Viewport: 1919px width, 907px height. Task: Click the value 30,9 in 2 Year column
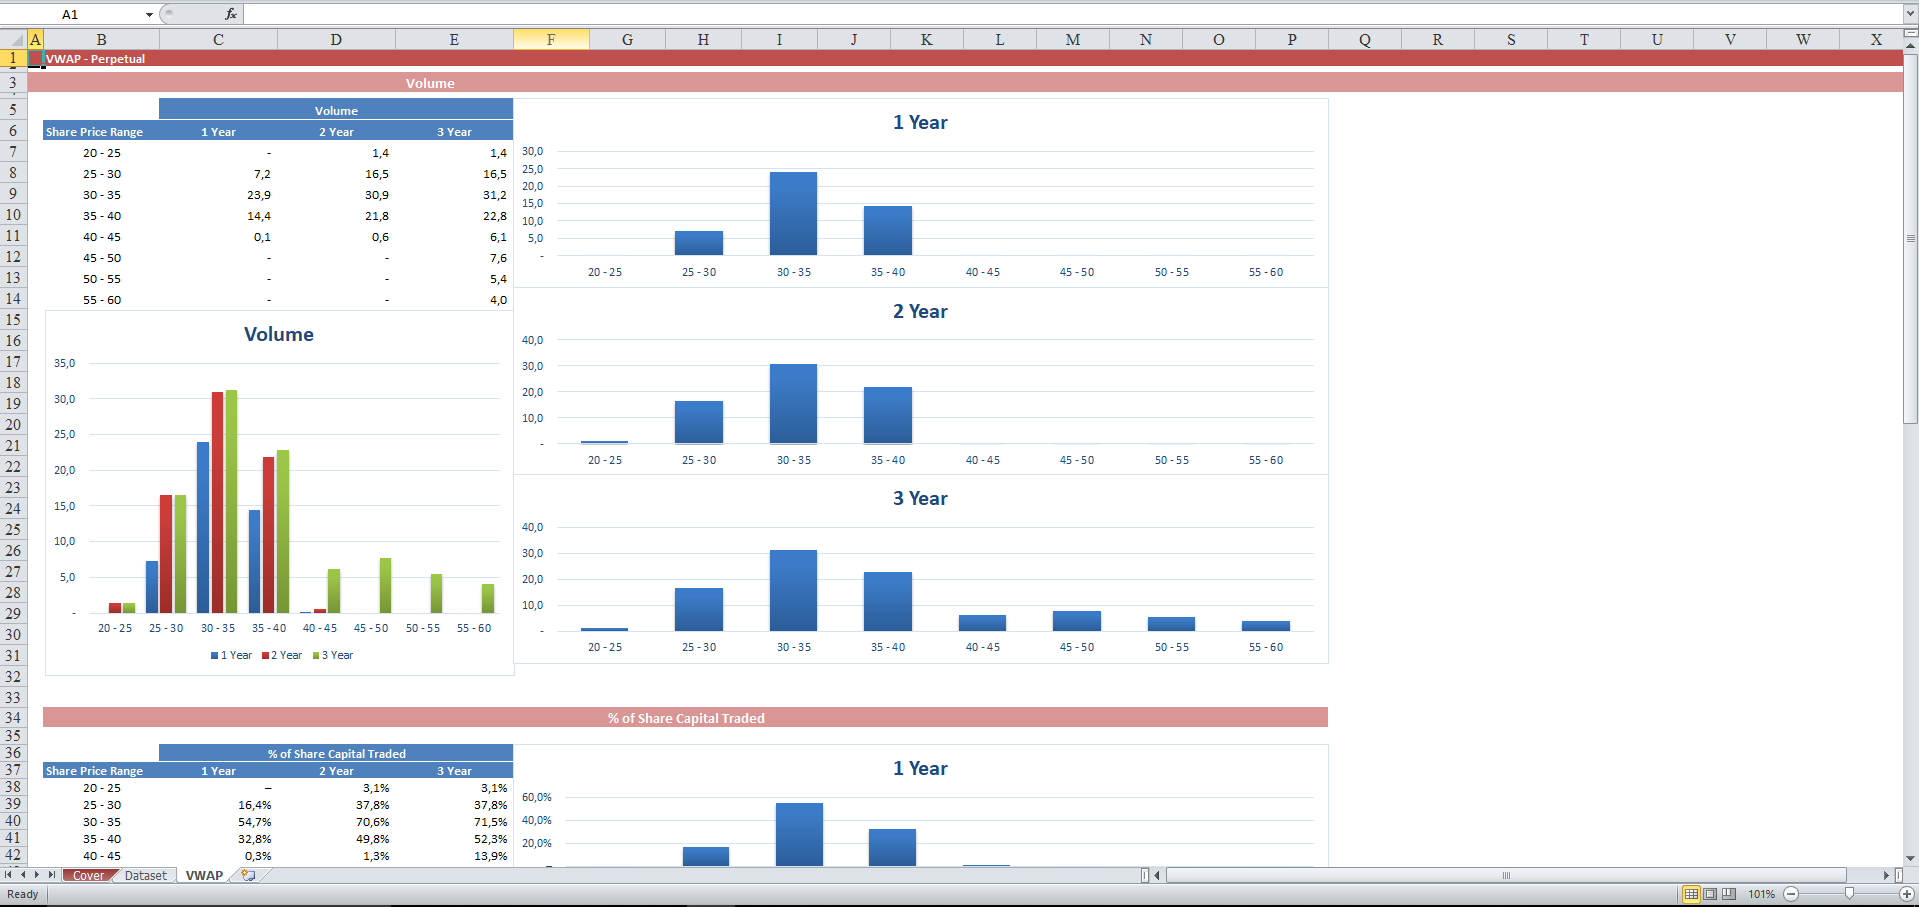pos(377,195)
